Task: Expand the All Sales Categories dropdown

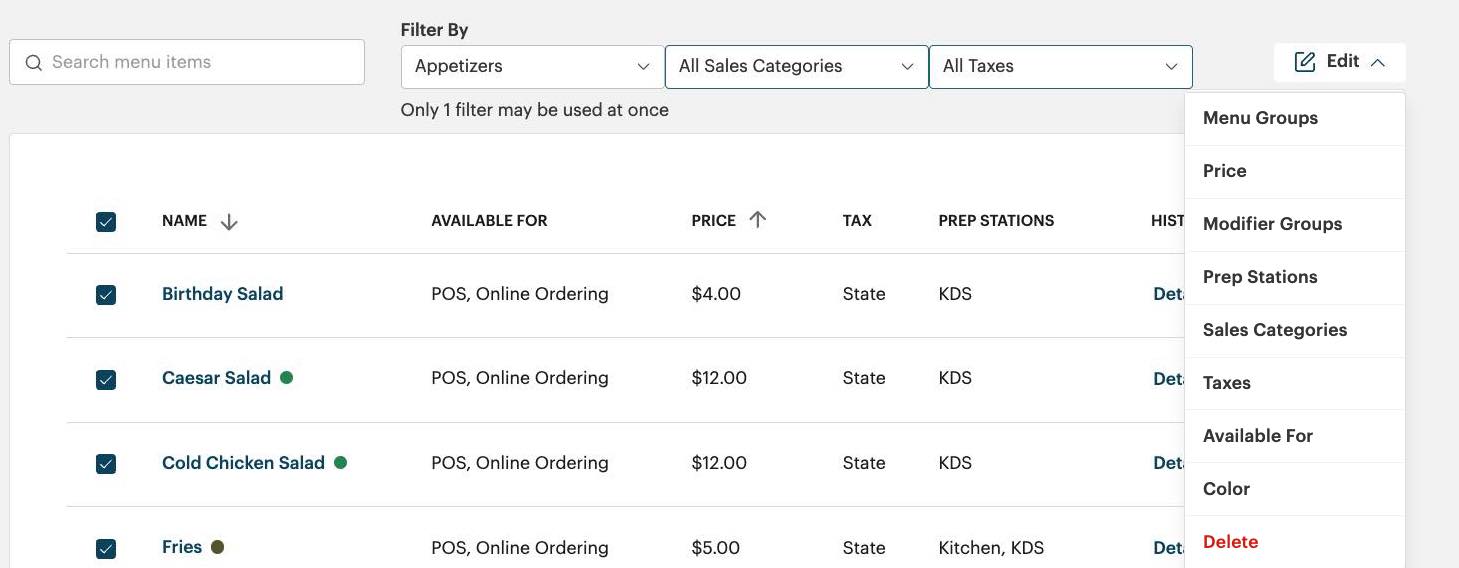Action: (796, 66)
